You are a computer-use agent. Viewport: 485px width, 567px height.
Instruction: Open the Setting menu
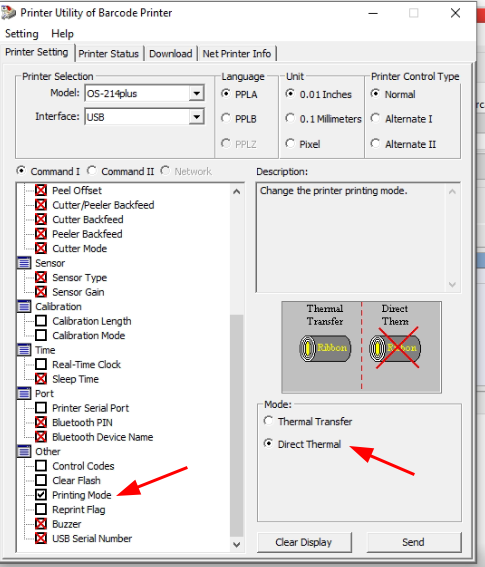click(x=22, y=34)
